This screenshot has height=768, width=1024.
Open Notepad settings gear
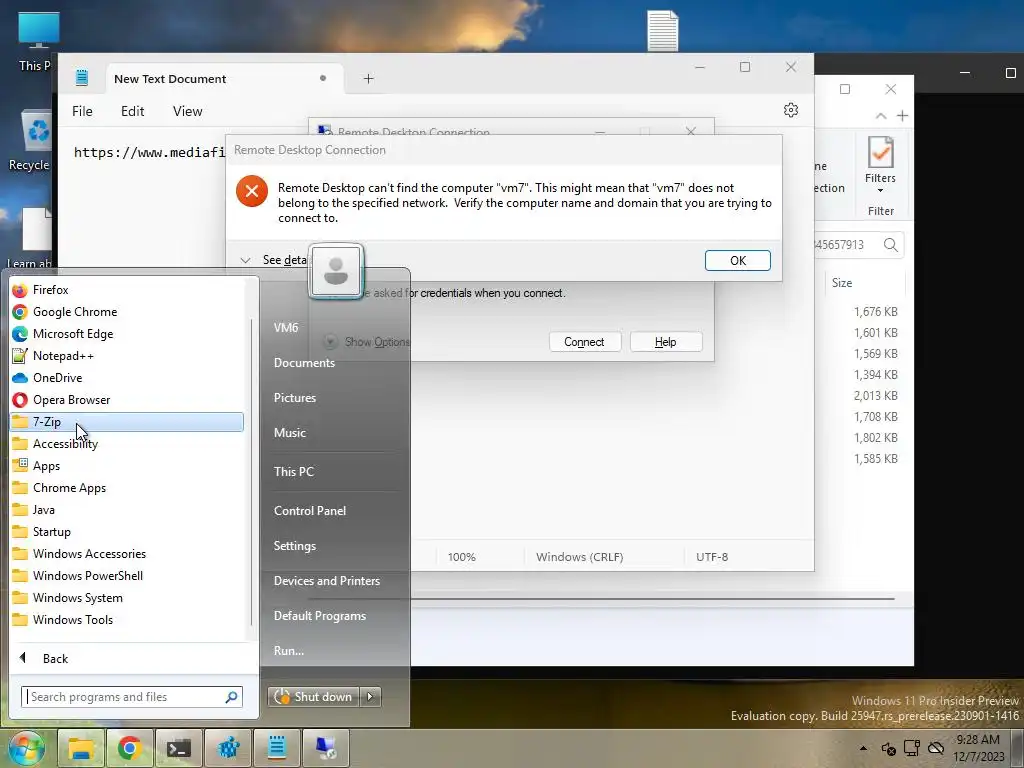pos(791,110)
